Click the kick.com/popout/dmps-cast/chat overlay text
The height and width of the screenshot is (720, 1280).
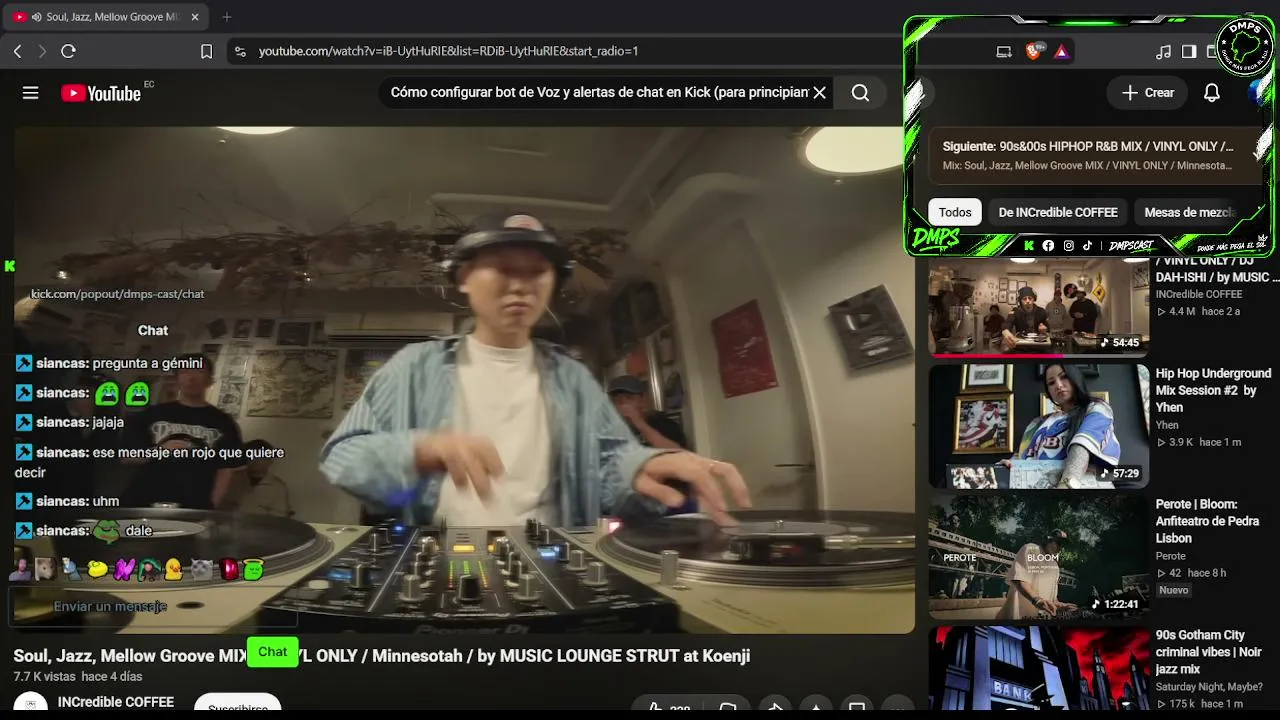[117, 294]
